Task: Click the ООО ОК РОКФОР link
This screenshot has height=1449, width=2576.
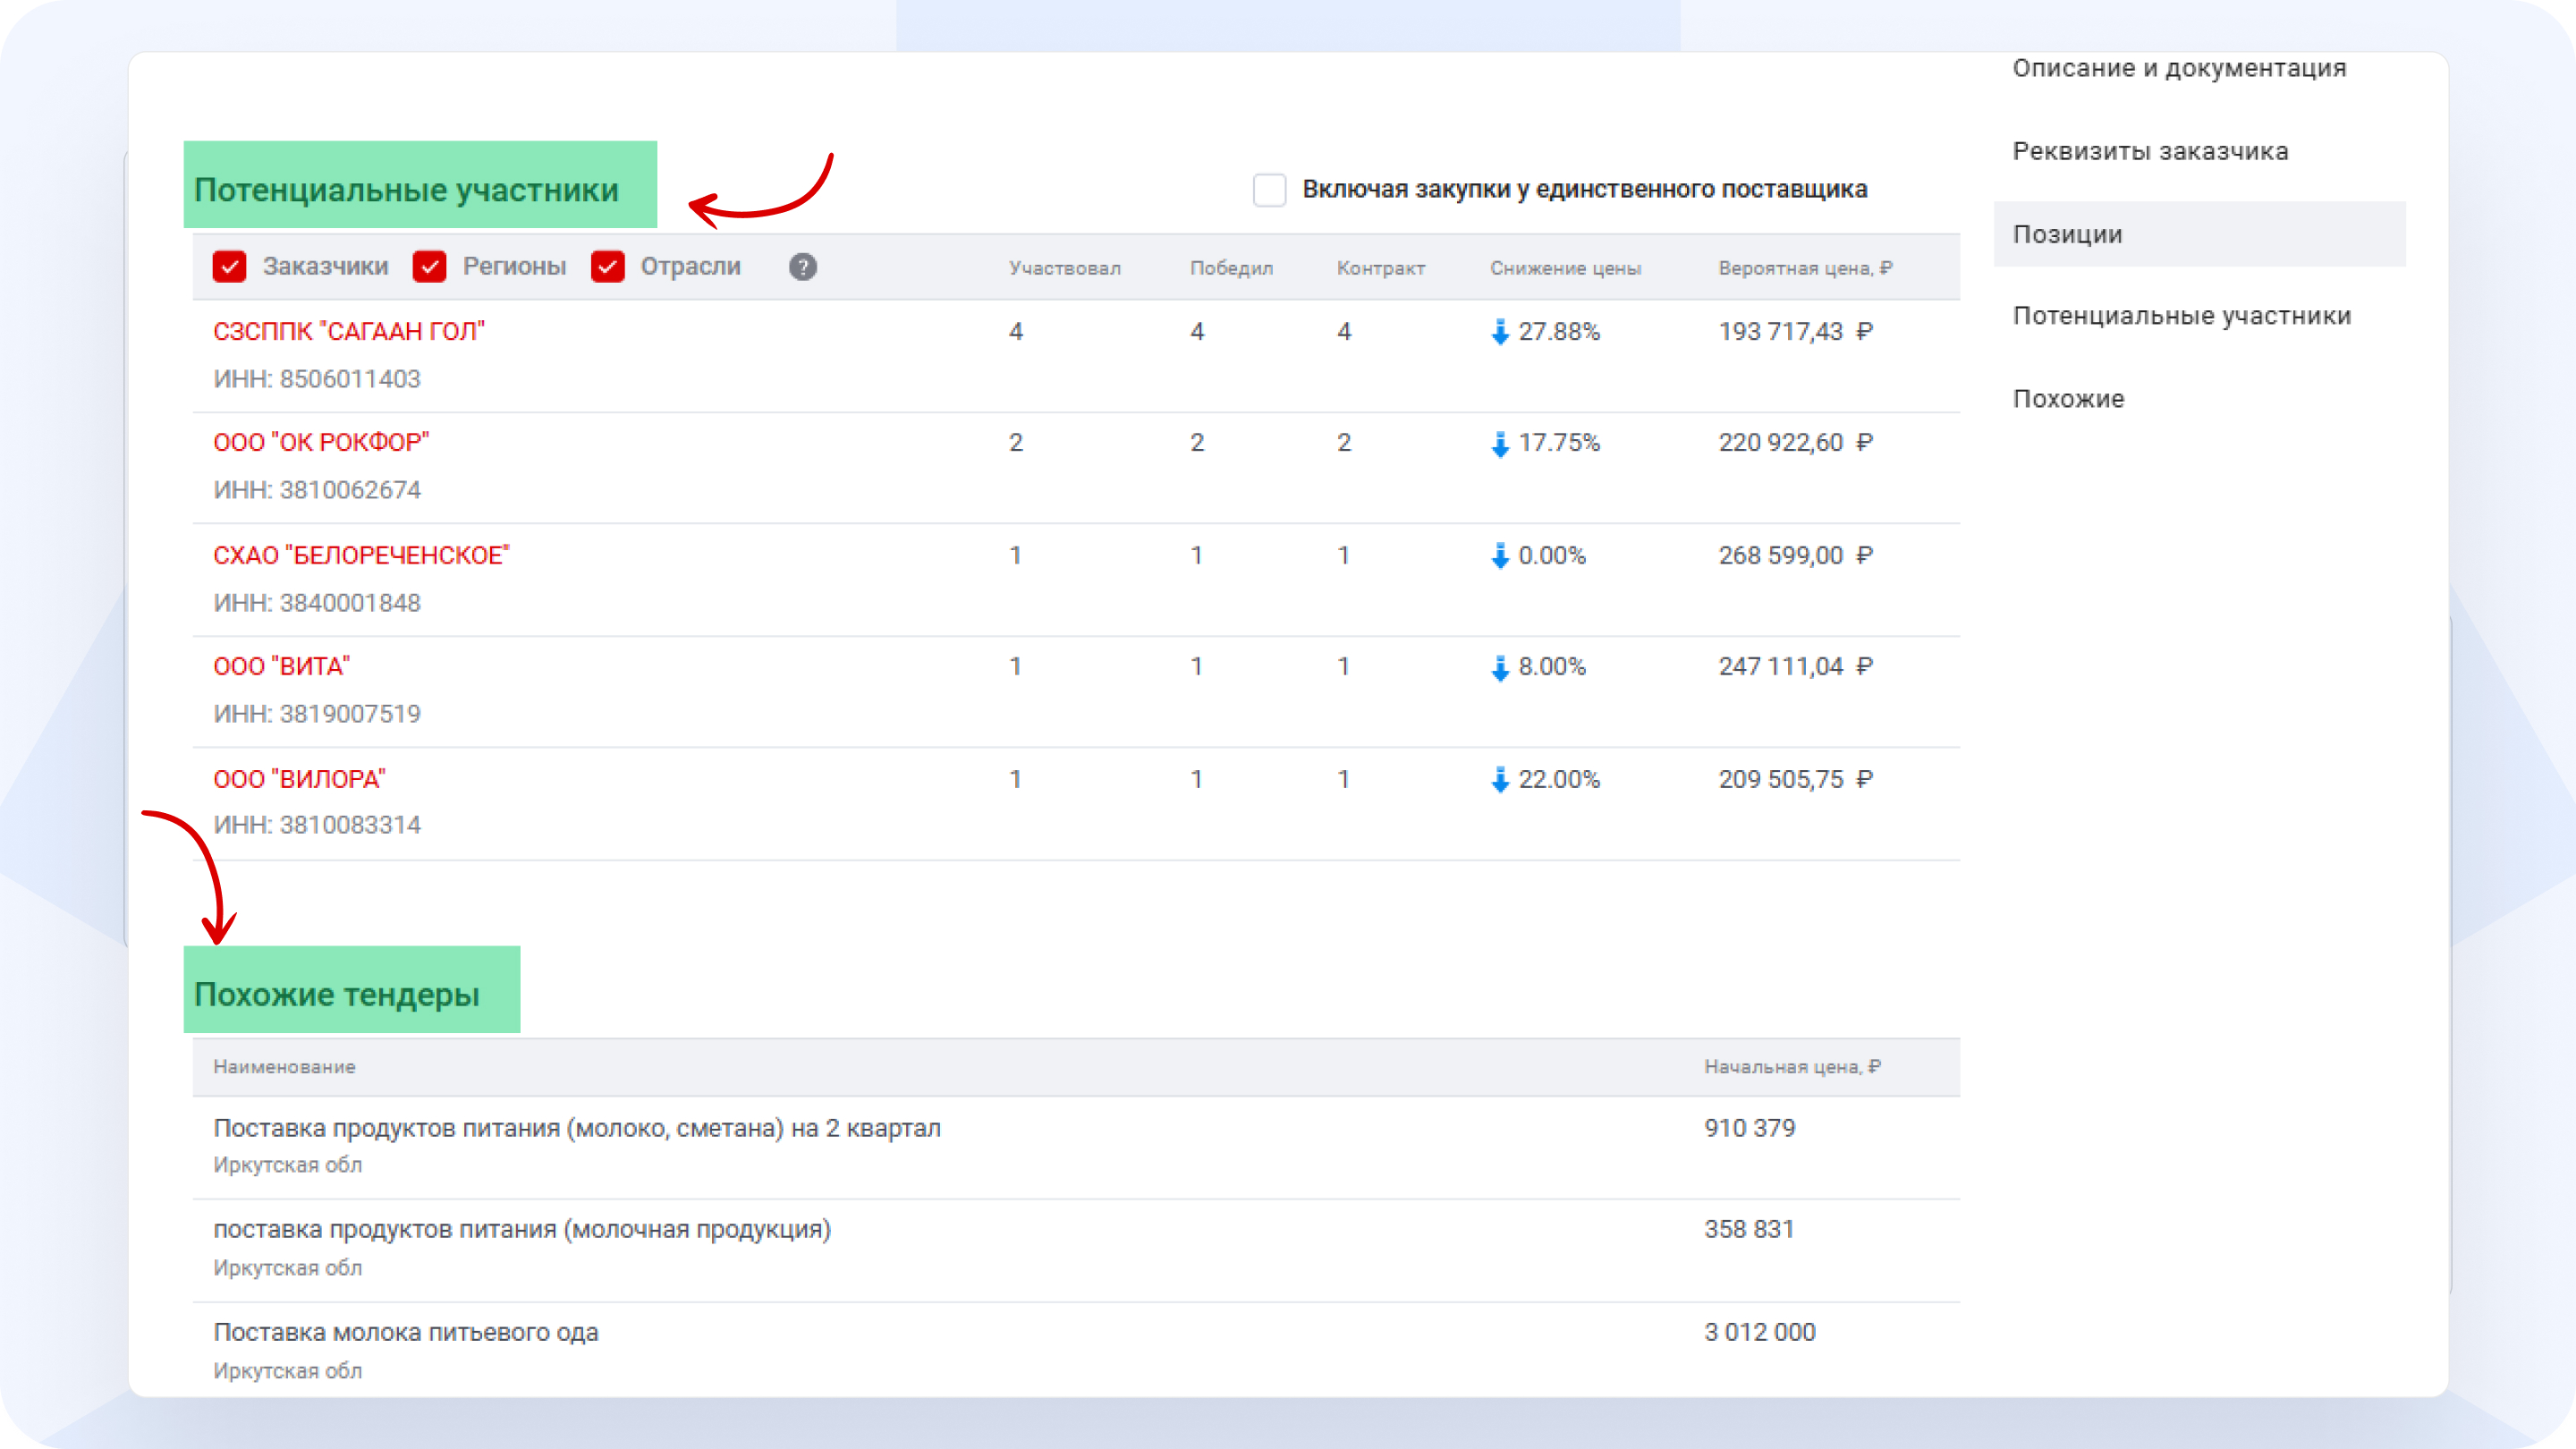Action: coord(322,442)
